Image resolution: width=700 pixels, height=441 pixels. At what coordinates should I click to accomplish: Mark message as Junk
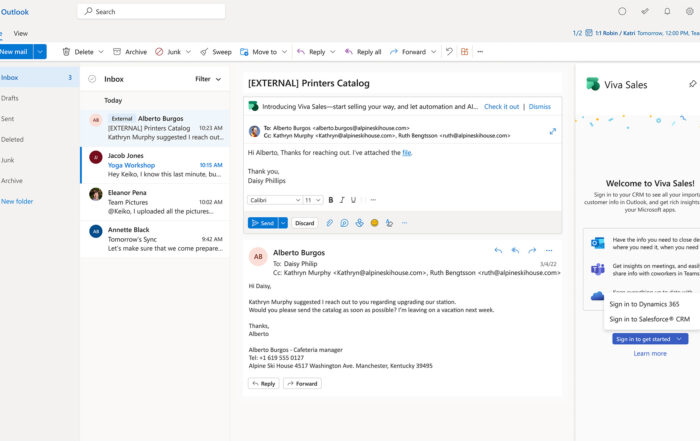[168, 52]
